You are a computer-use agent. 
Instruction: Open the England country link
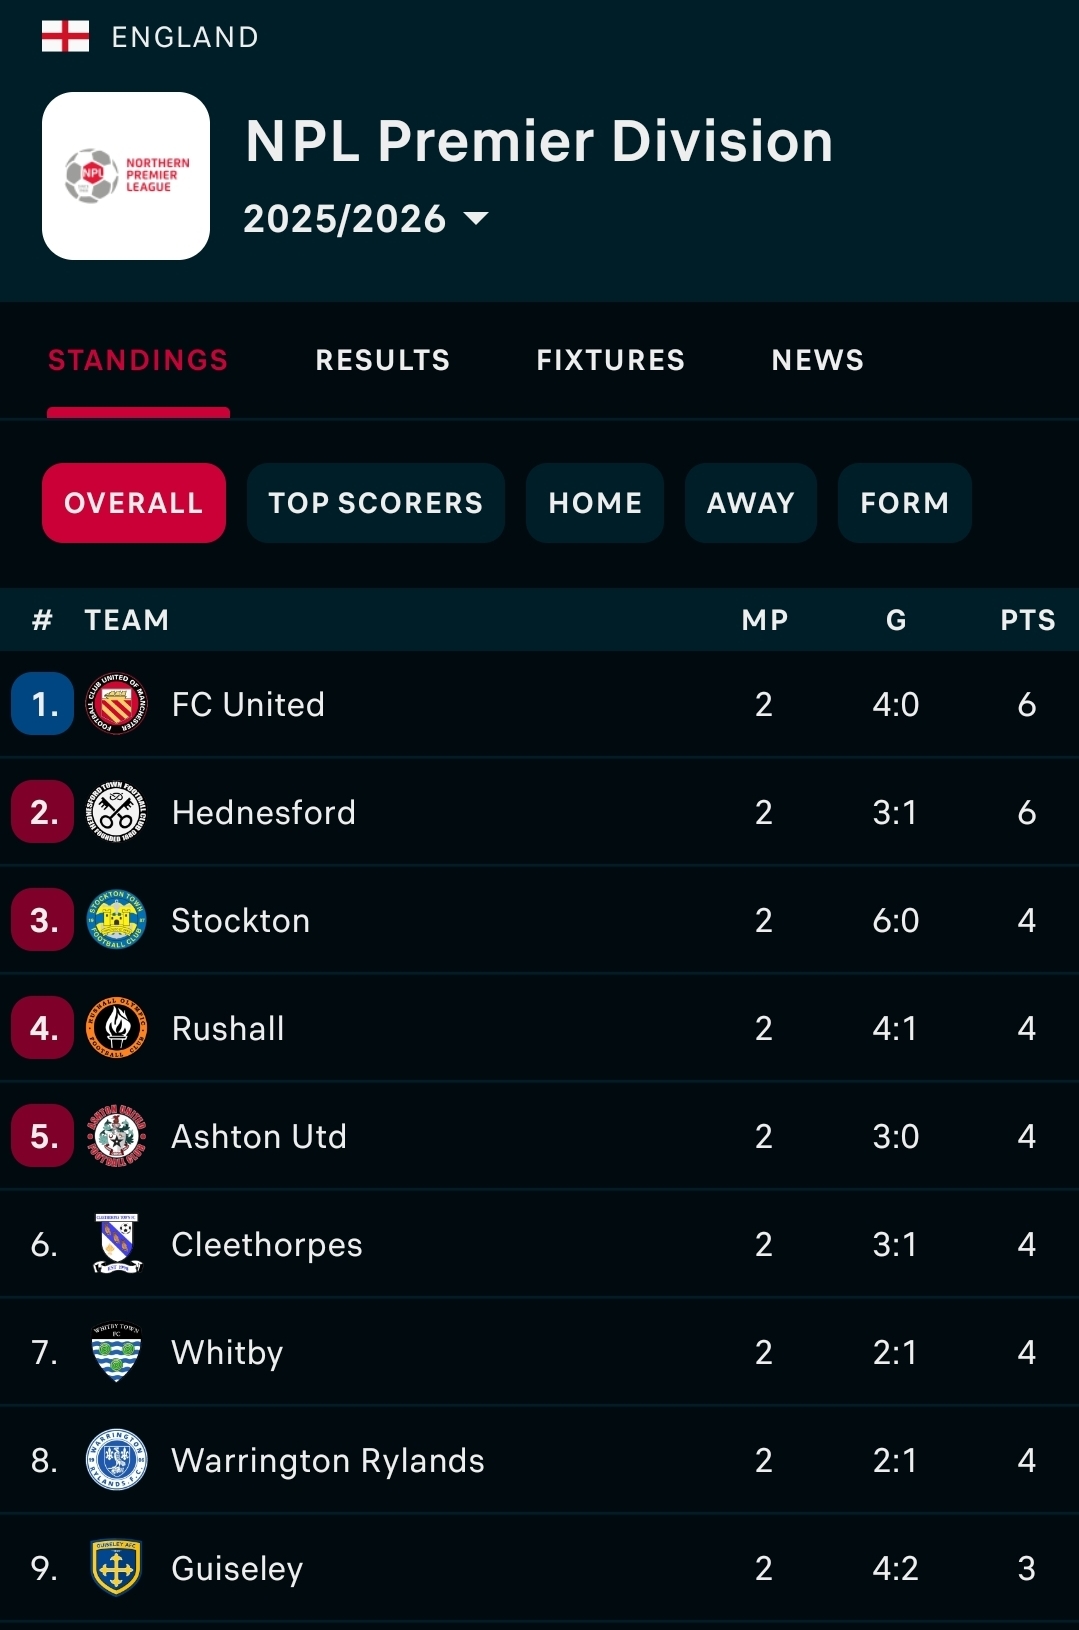click(185, 37)
